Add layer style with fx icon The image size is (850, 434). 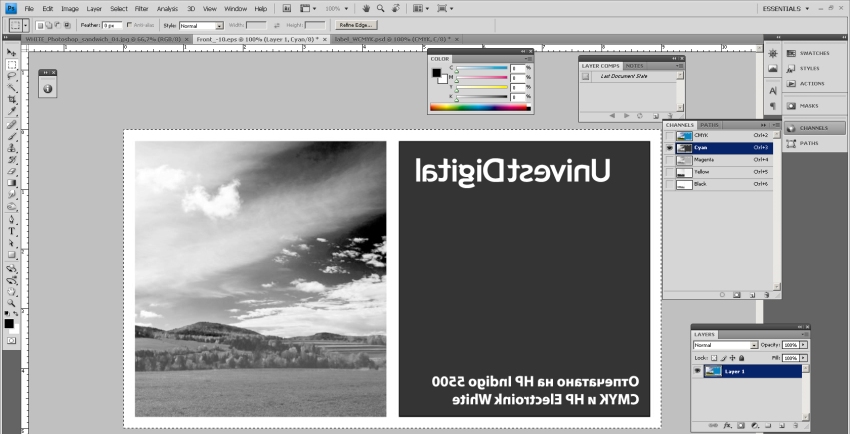coord(727,426)
